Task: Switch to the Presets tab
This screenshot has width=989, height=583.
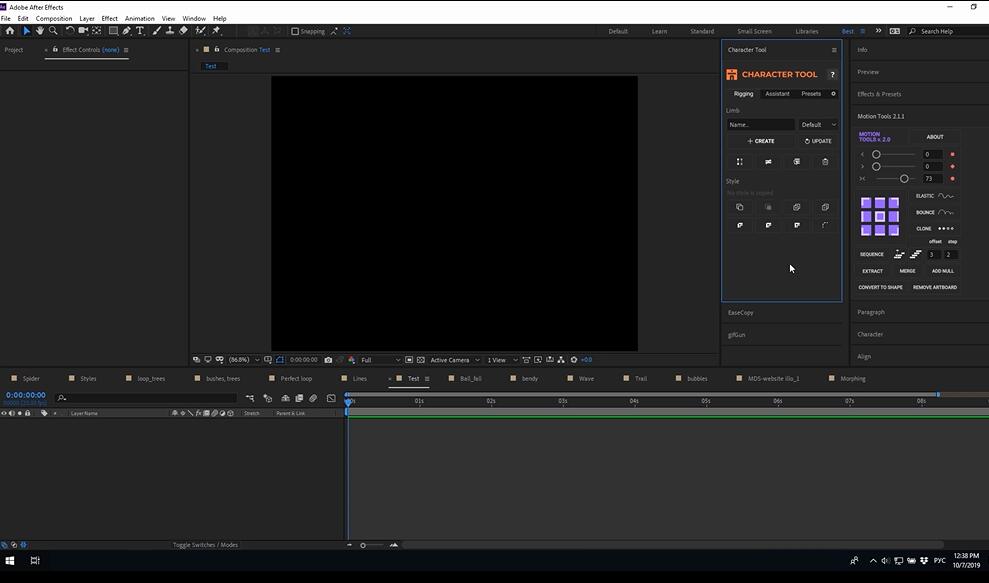Action: (x=811, y=93)
